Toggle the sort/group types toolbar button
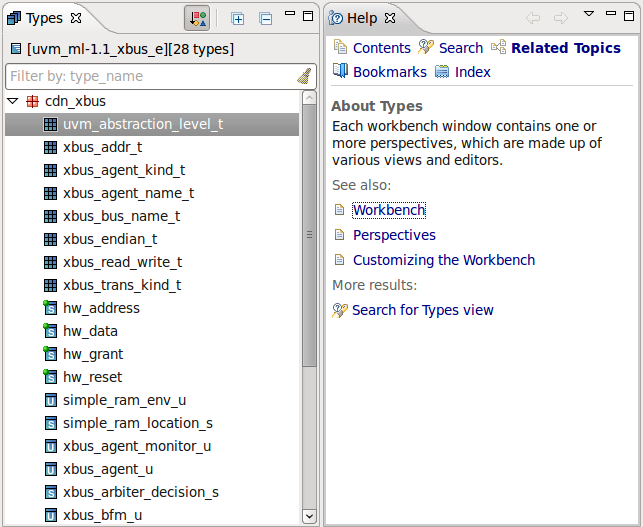 (x=196, y=18)
